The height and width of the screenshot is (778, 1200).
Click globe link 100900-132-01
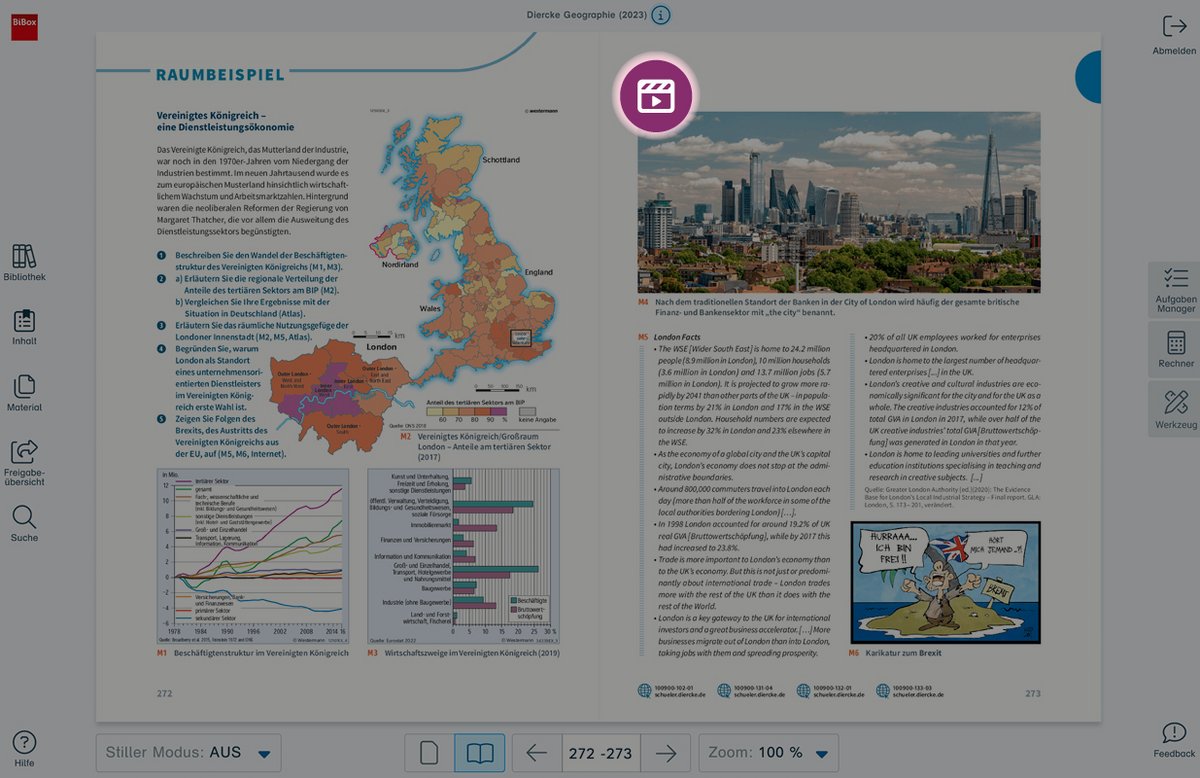(832, 691)
